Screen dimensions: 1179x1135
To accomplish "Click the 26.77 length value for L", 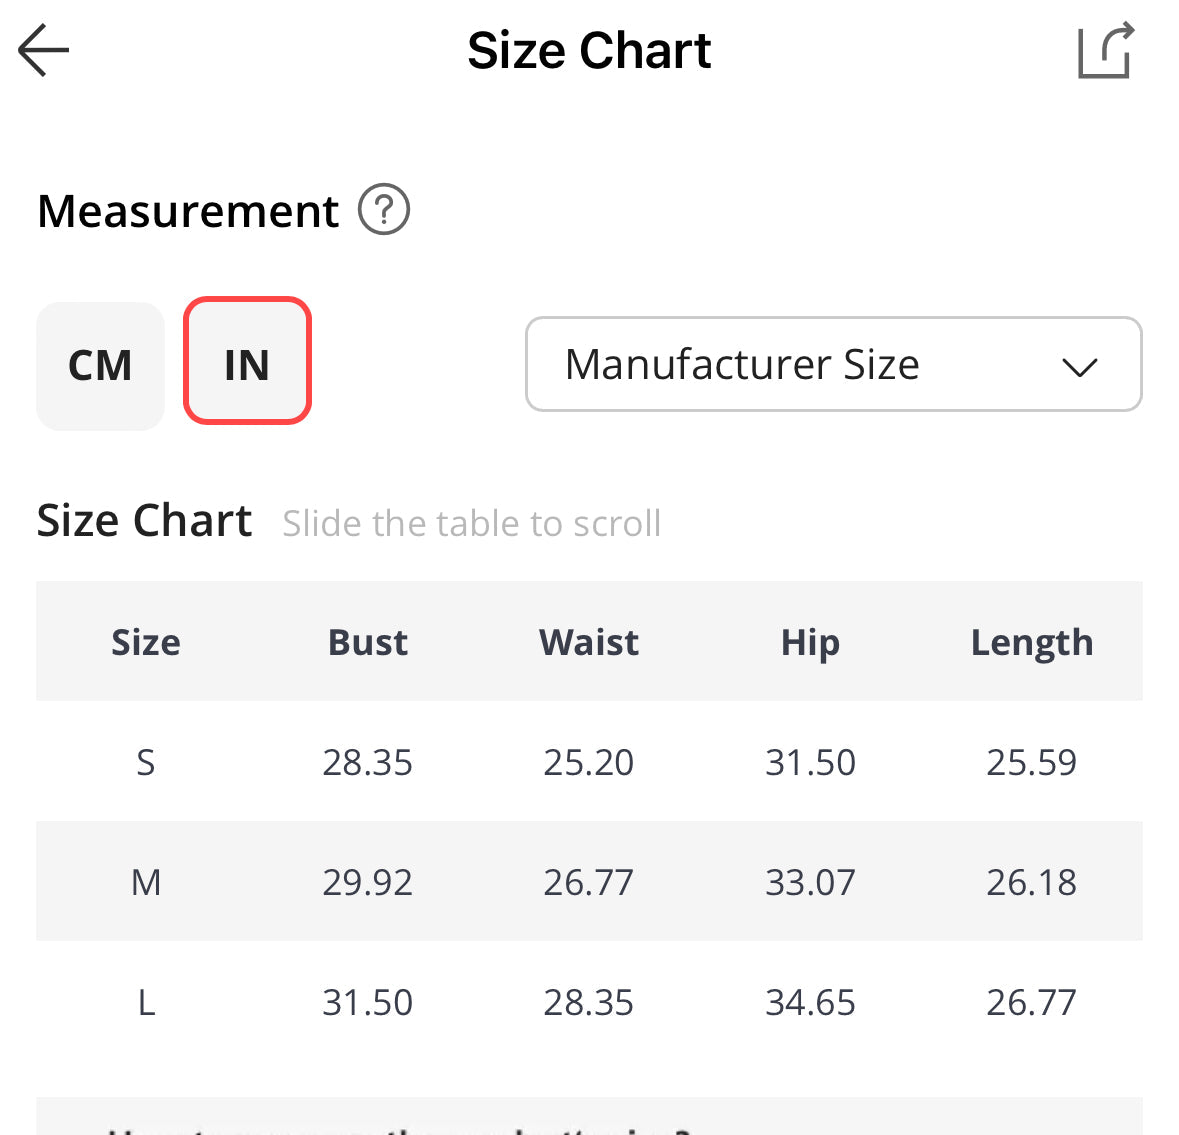I will [x=1031, y=1002].
